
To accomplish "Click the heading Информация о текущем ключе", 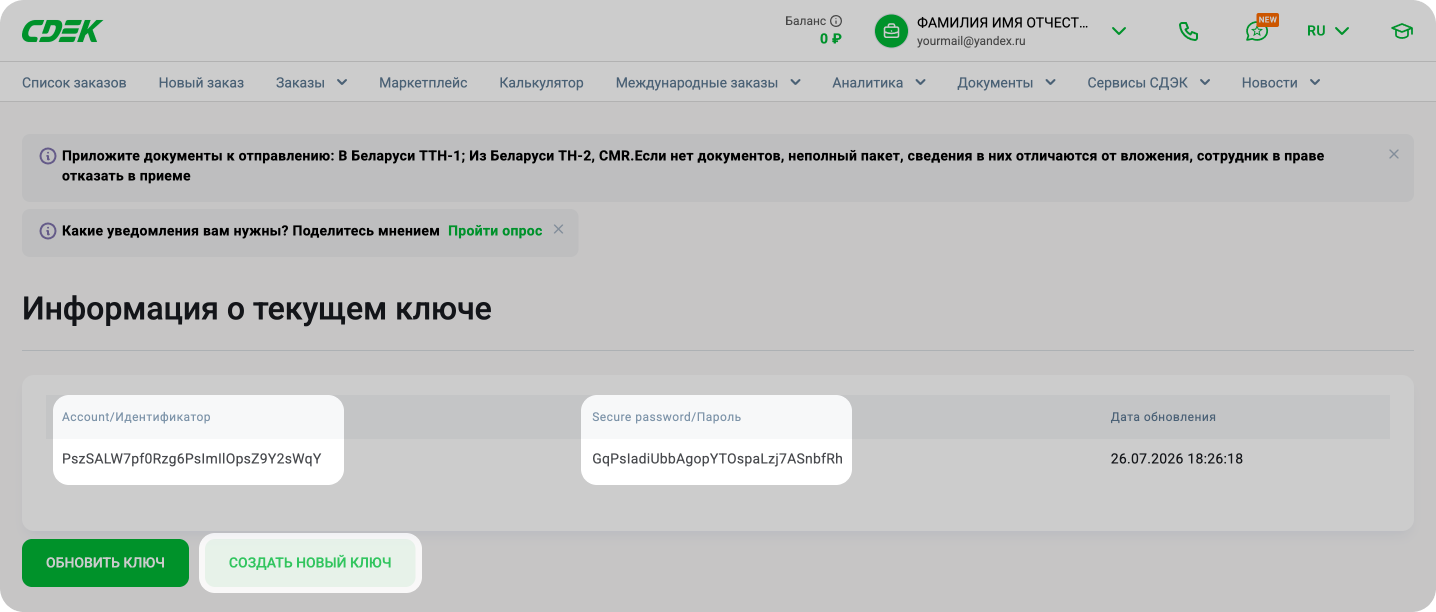I will coord(257,308).
